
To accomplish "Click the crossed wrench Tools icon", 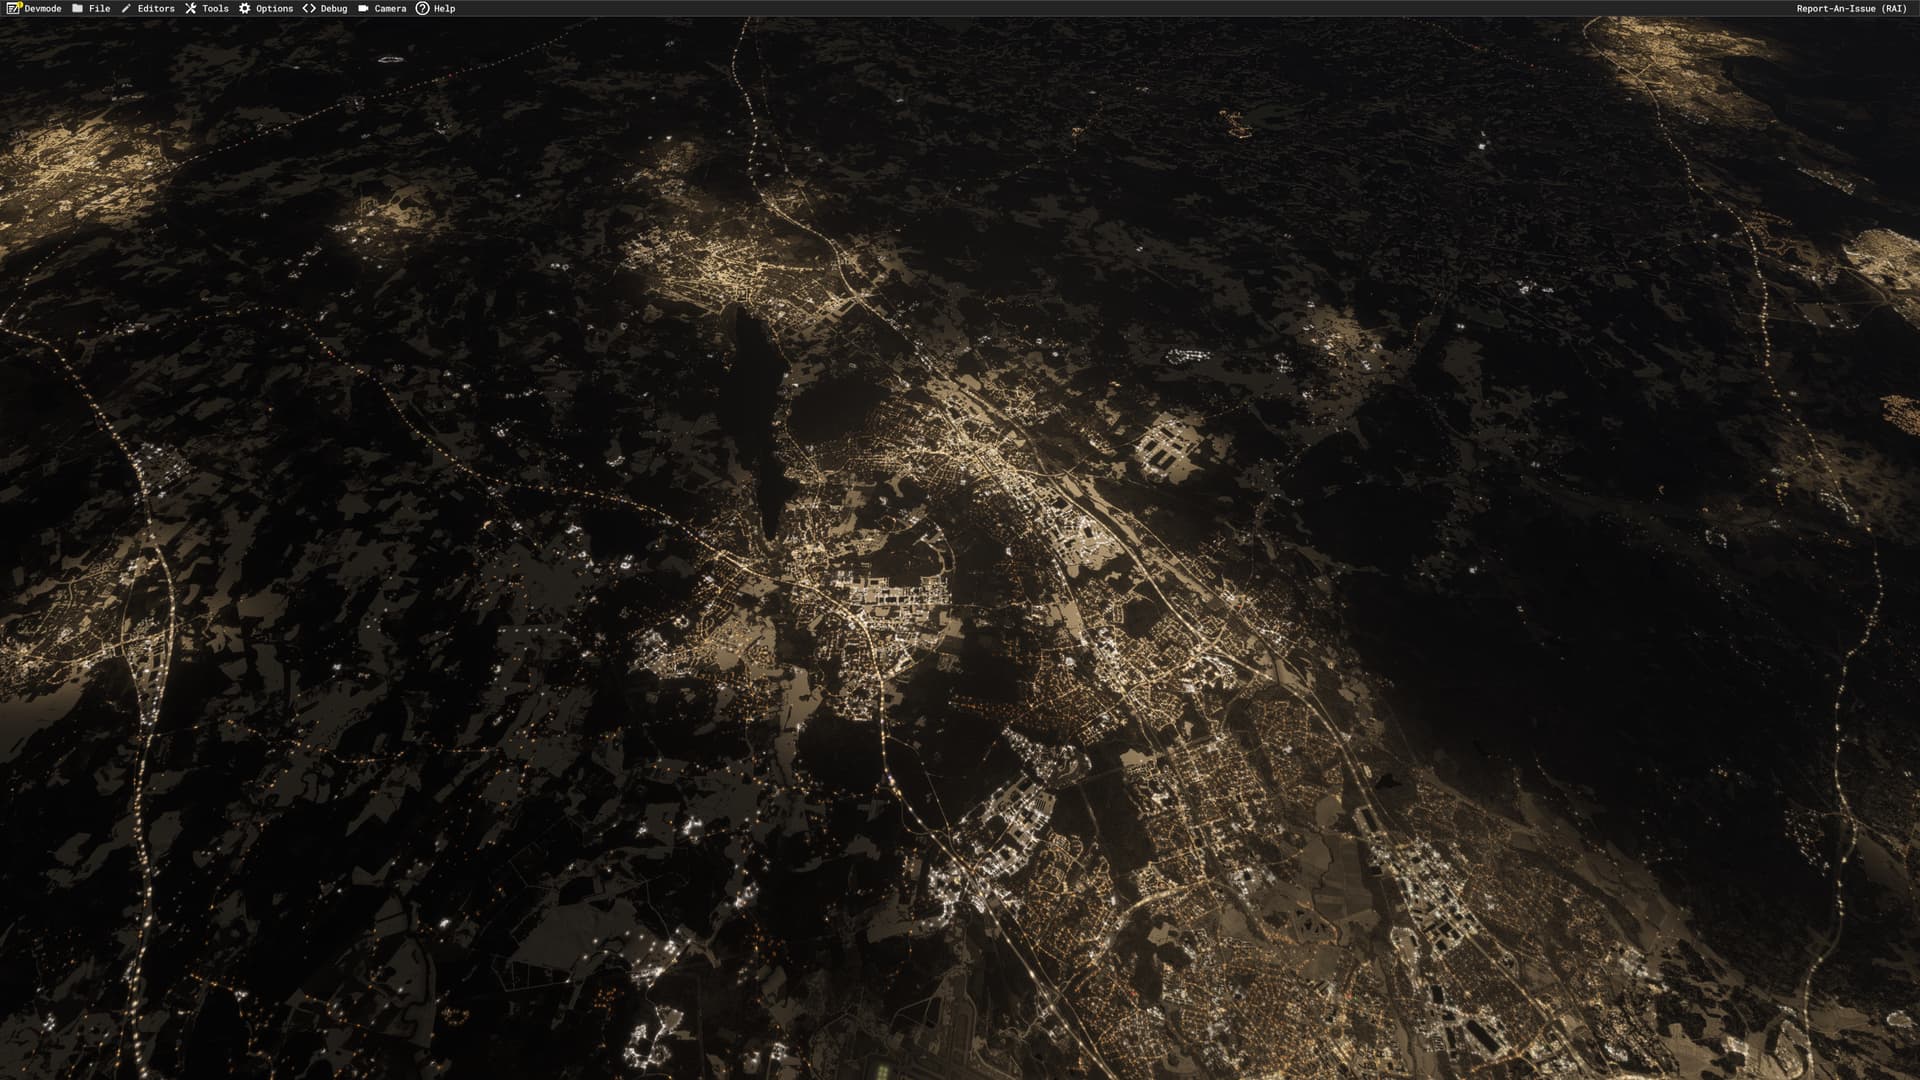I will click(190, 8).
